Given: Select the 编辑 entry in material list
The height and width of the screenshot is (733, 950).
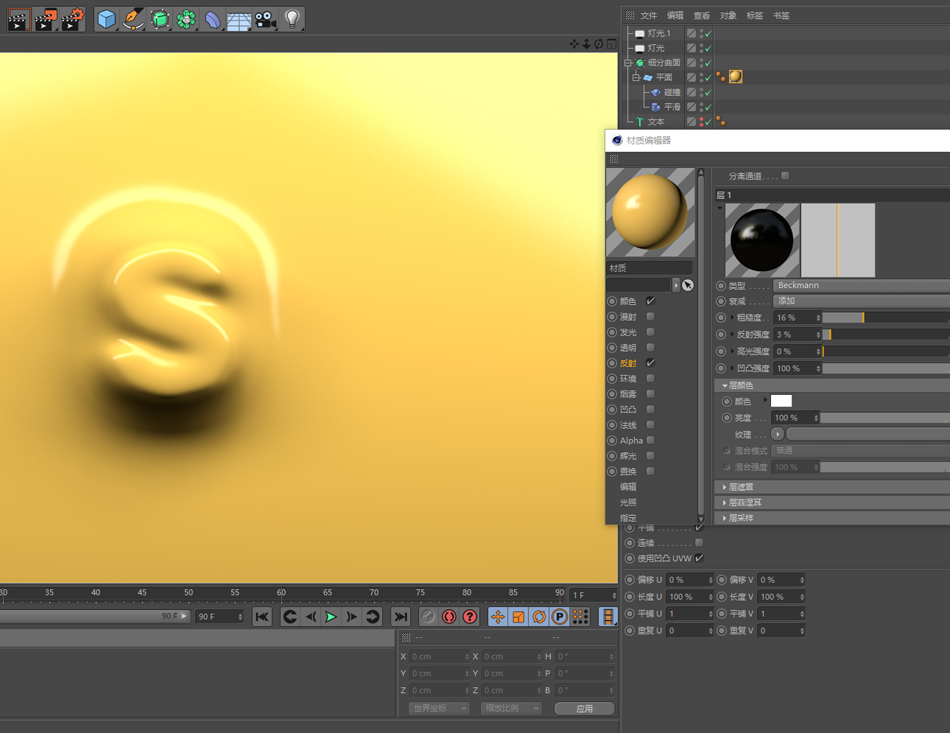Looking at the screenshot, I should 628,487.
